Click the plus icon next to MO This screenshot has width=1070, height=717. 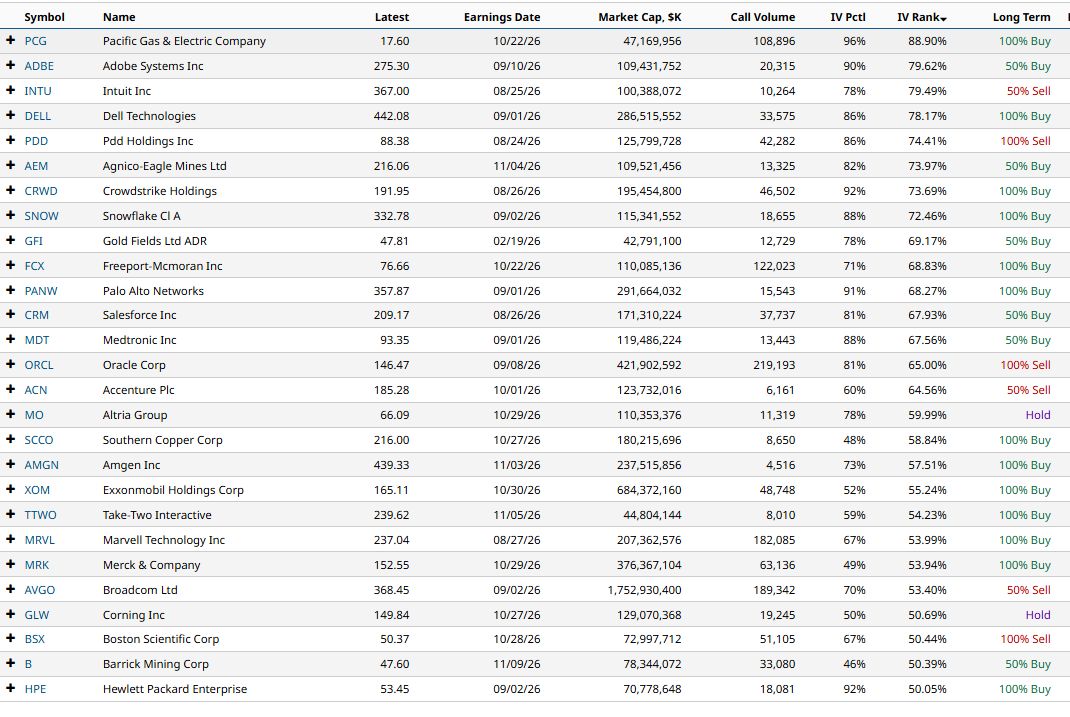pyautogui.click(x=10, y=414)
